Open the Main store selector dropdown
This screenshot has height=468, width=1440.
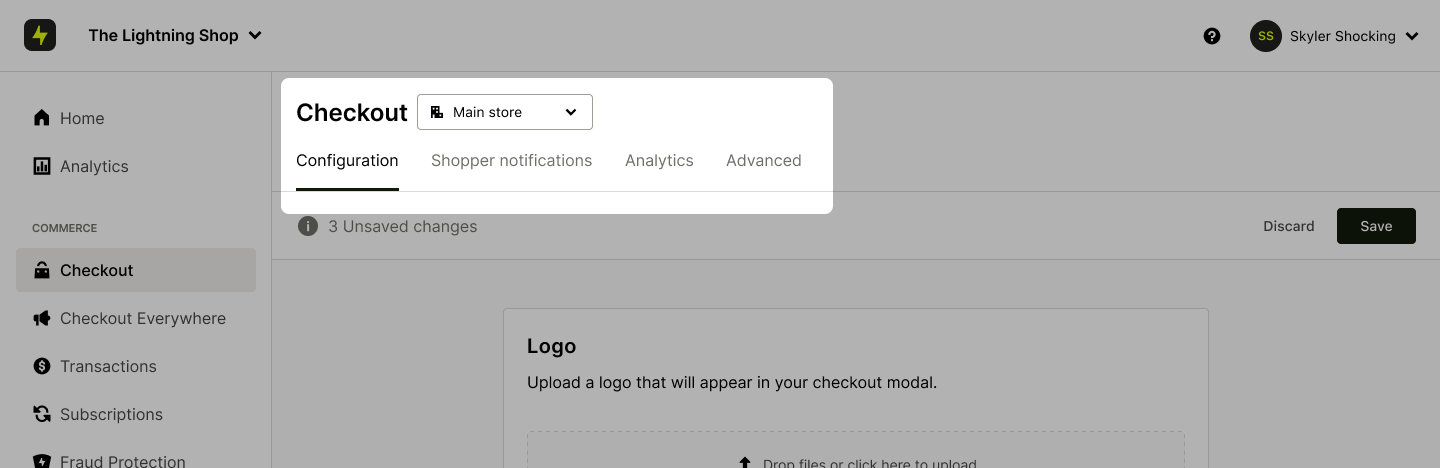point(504,112)
